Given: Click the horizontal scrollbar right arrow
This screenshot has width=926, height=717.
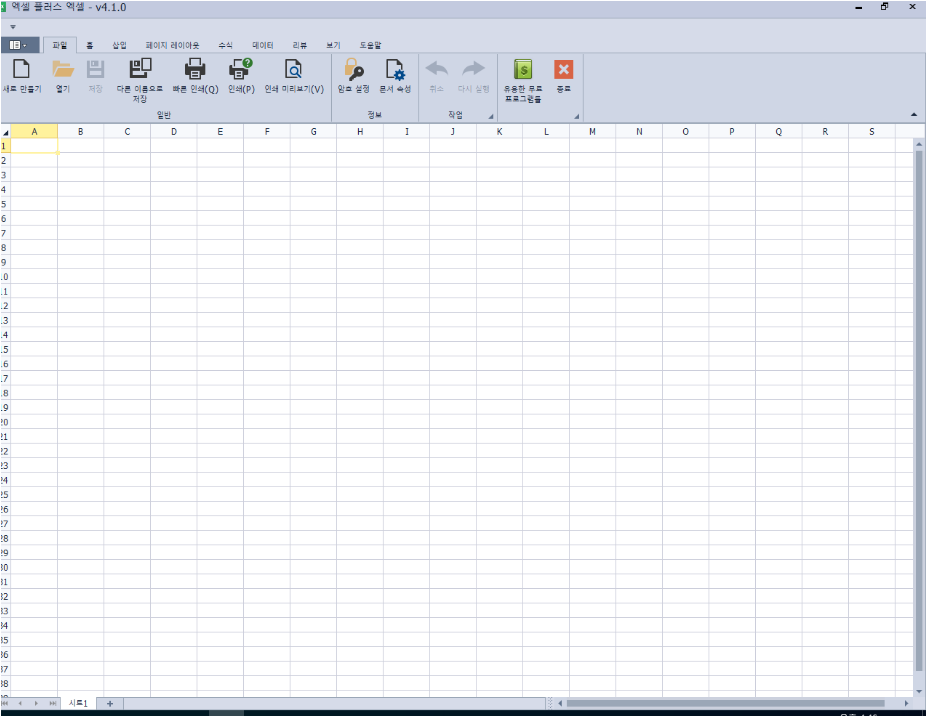Looking at the screenshot, I should pyautogui.click(x=907, y=703).
